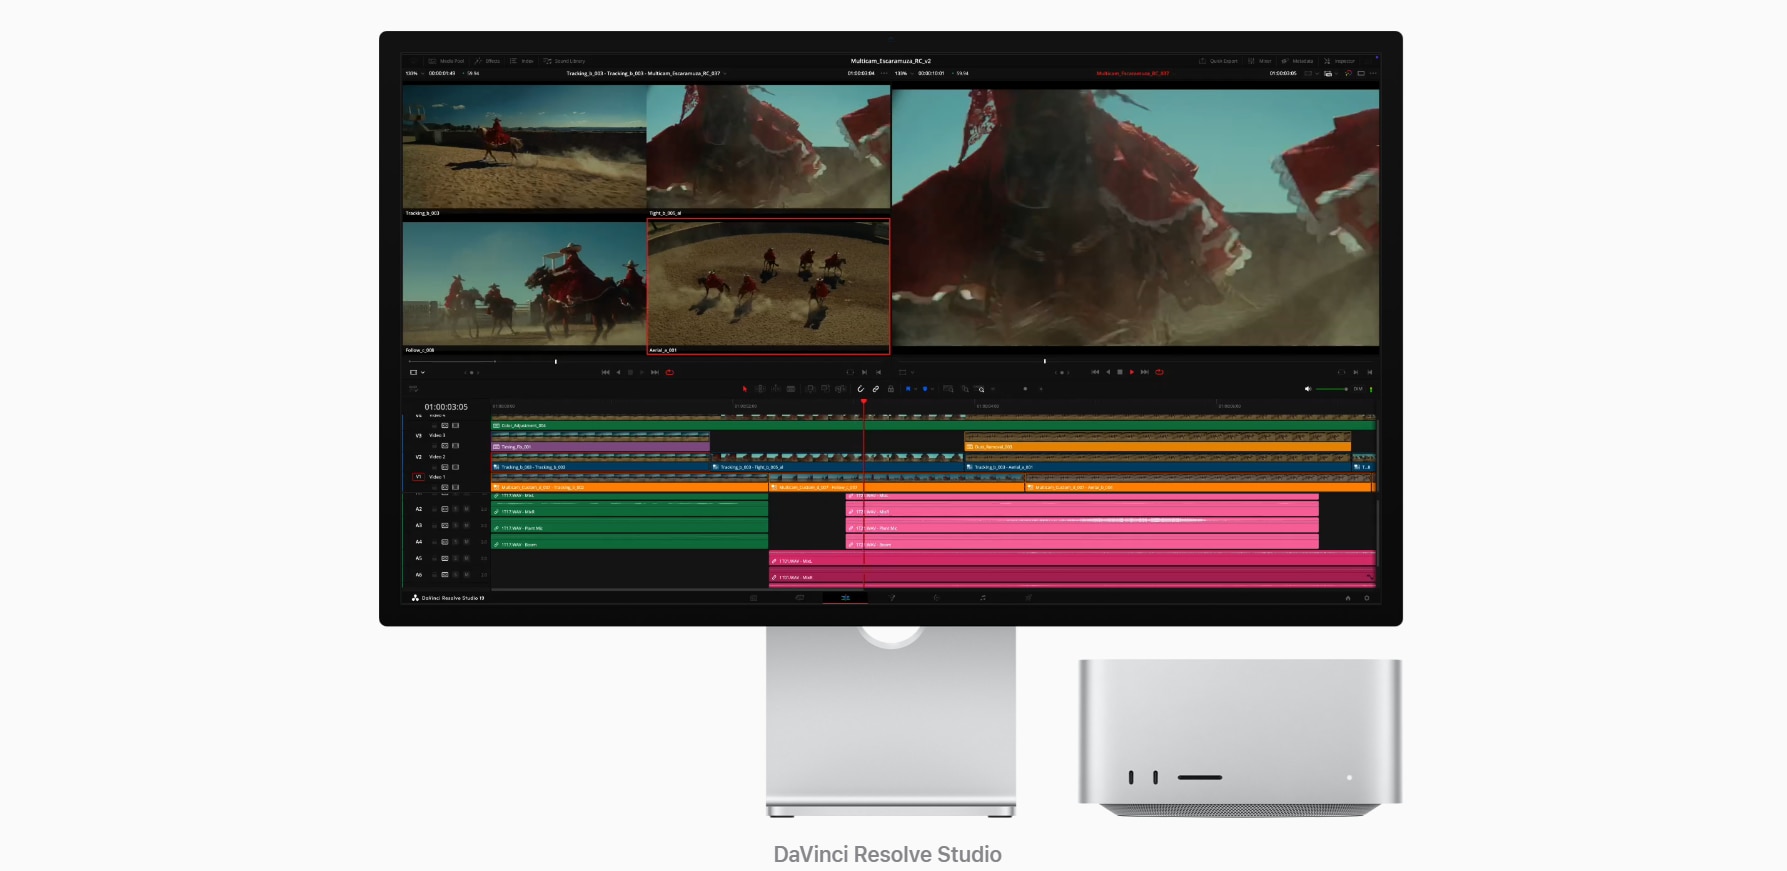Click the Replace Clip toolbar icon

(840, 389)
